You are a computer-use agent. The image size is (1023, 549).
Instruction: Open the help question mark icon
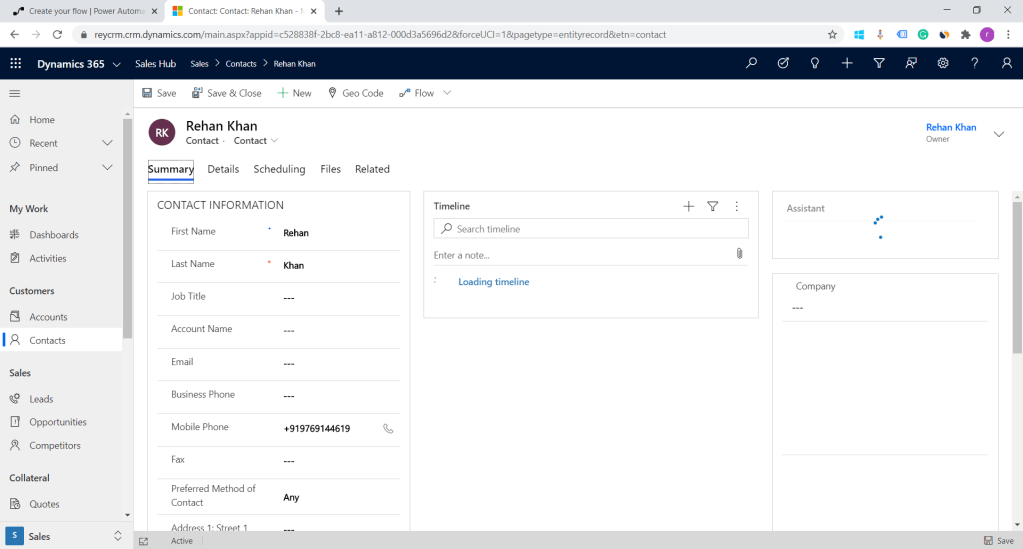(x=975, y=63)
